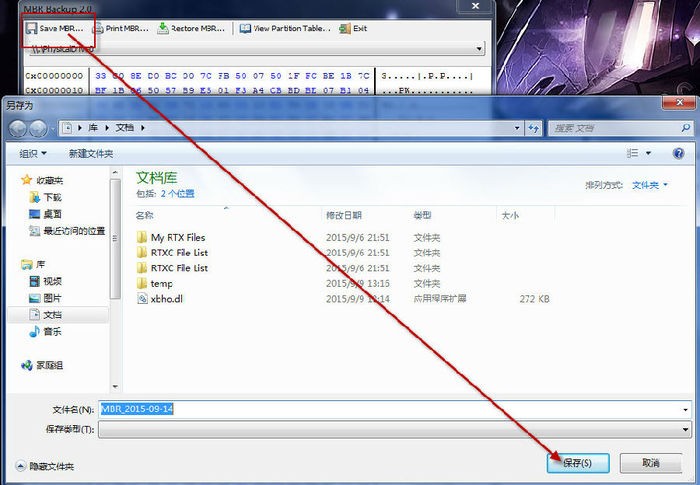Change sort order via 文件夹 dropdown

(651, 185)
